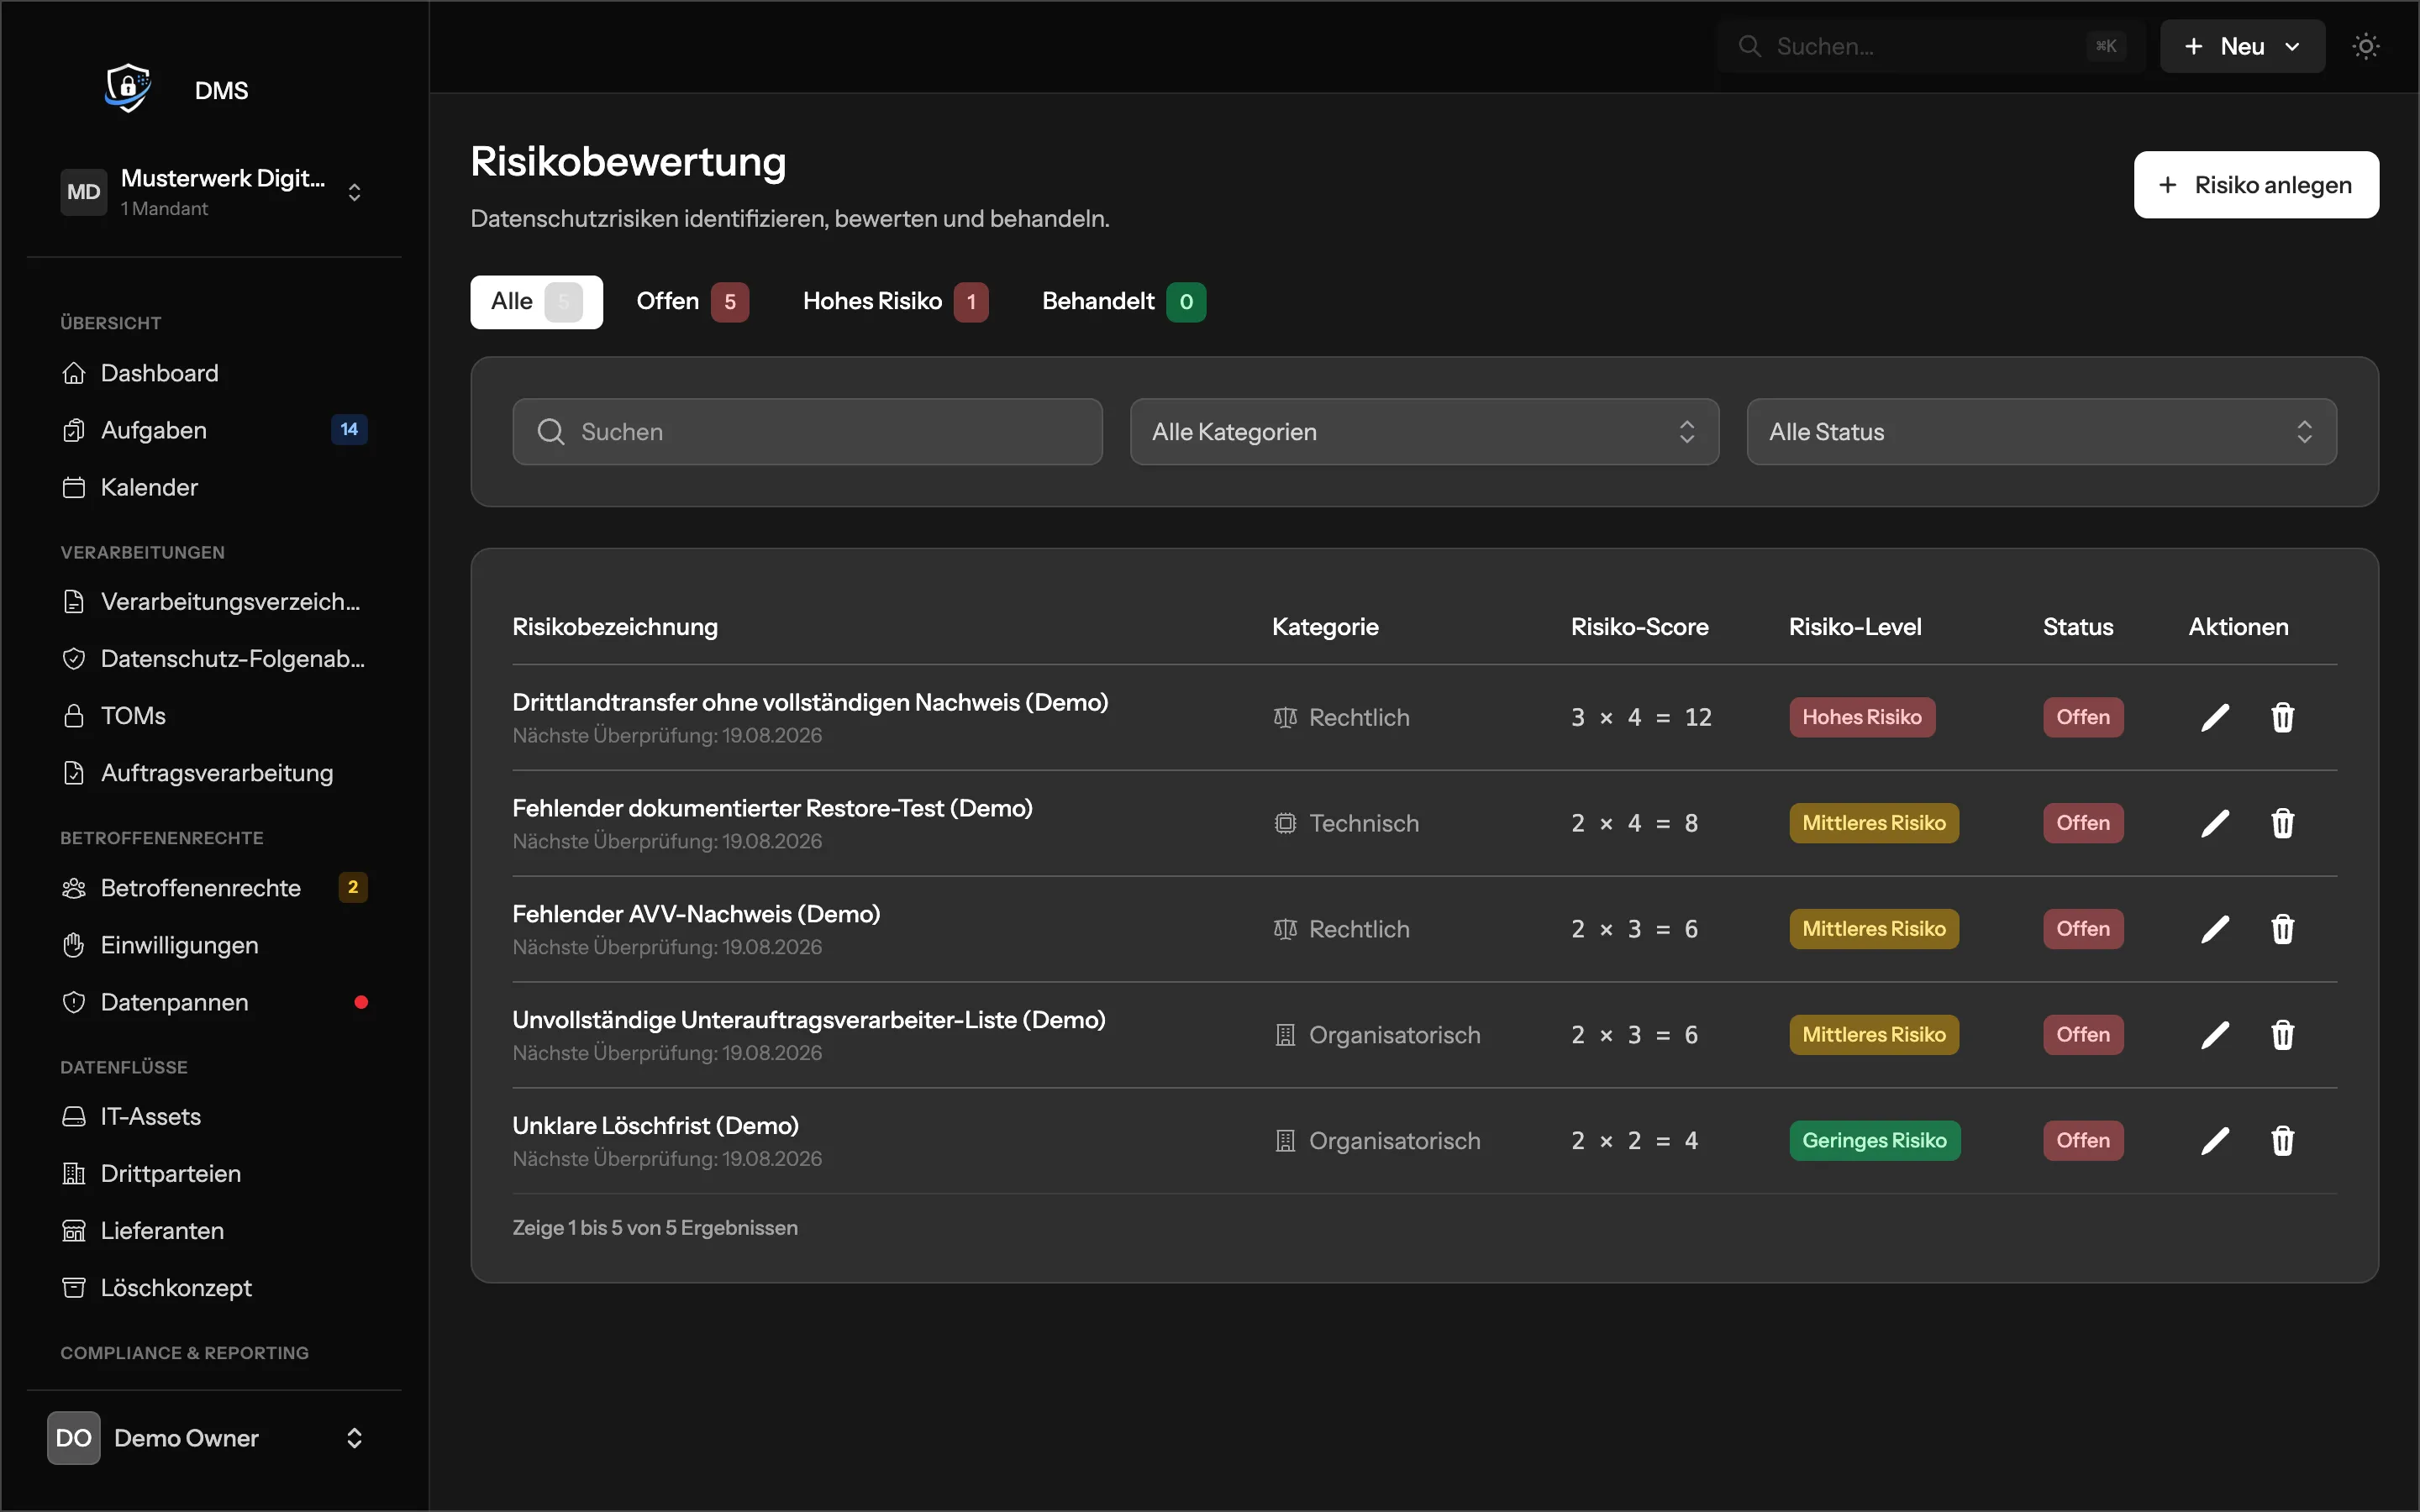This screenshot has height=1512, width=2420.
Task: Edit the Fehlender dokumentierter Restore-Test risk
Action: click(2215, 823)
